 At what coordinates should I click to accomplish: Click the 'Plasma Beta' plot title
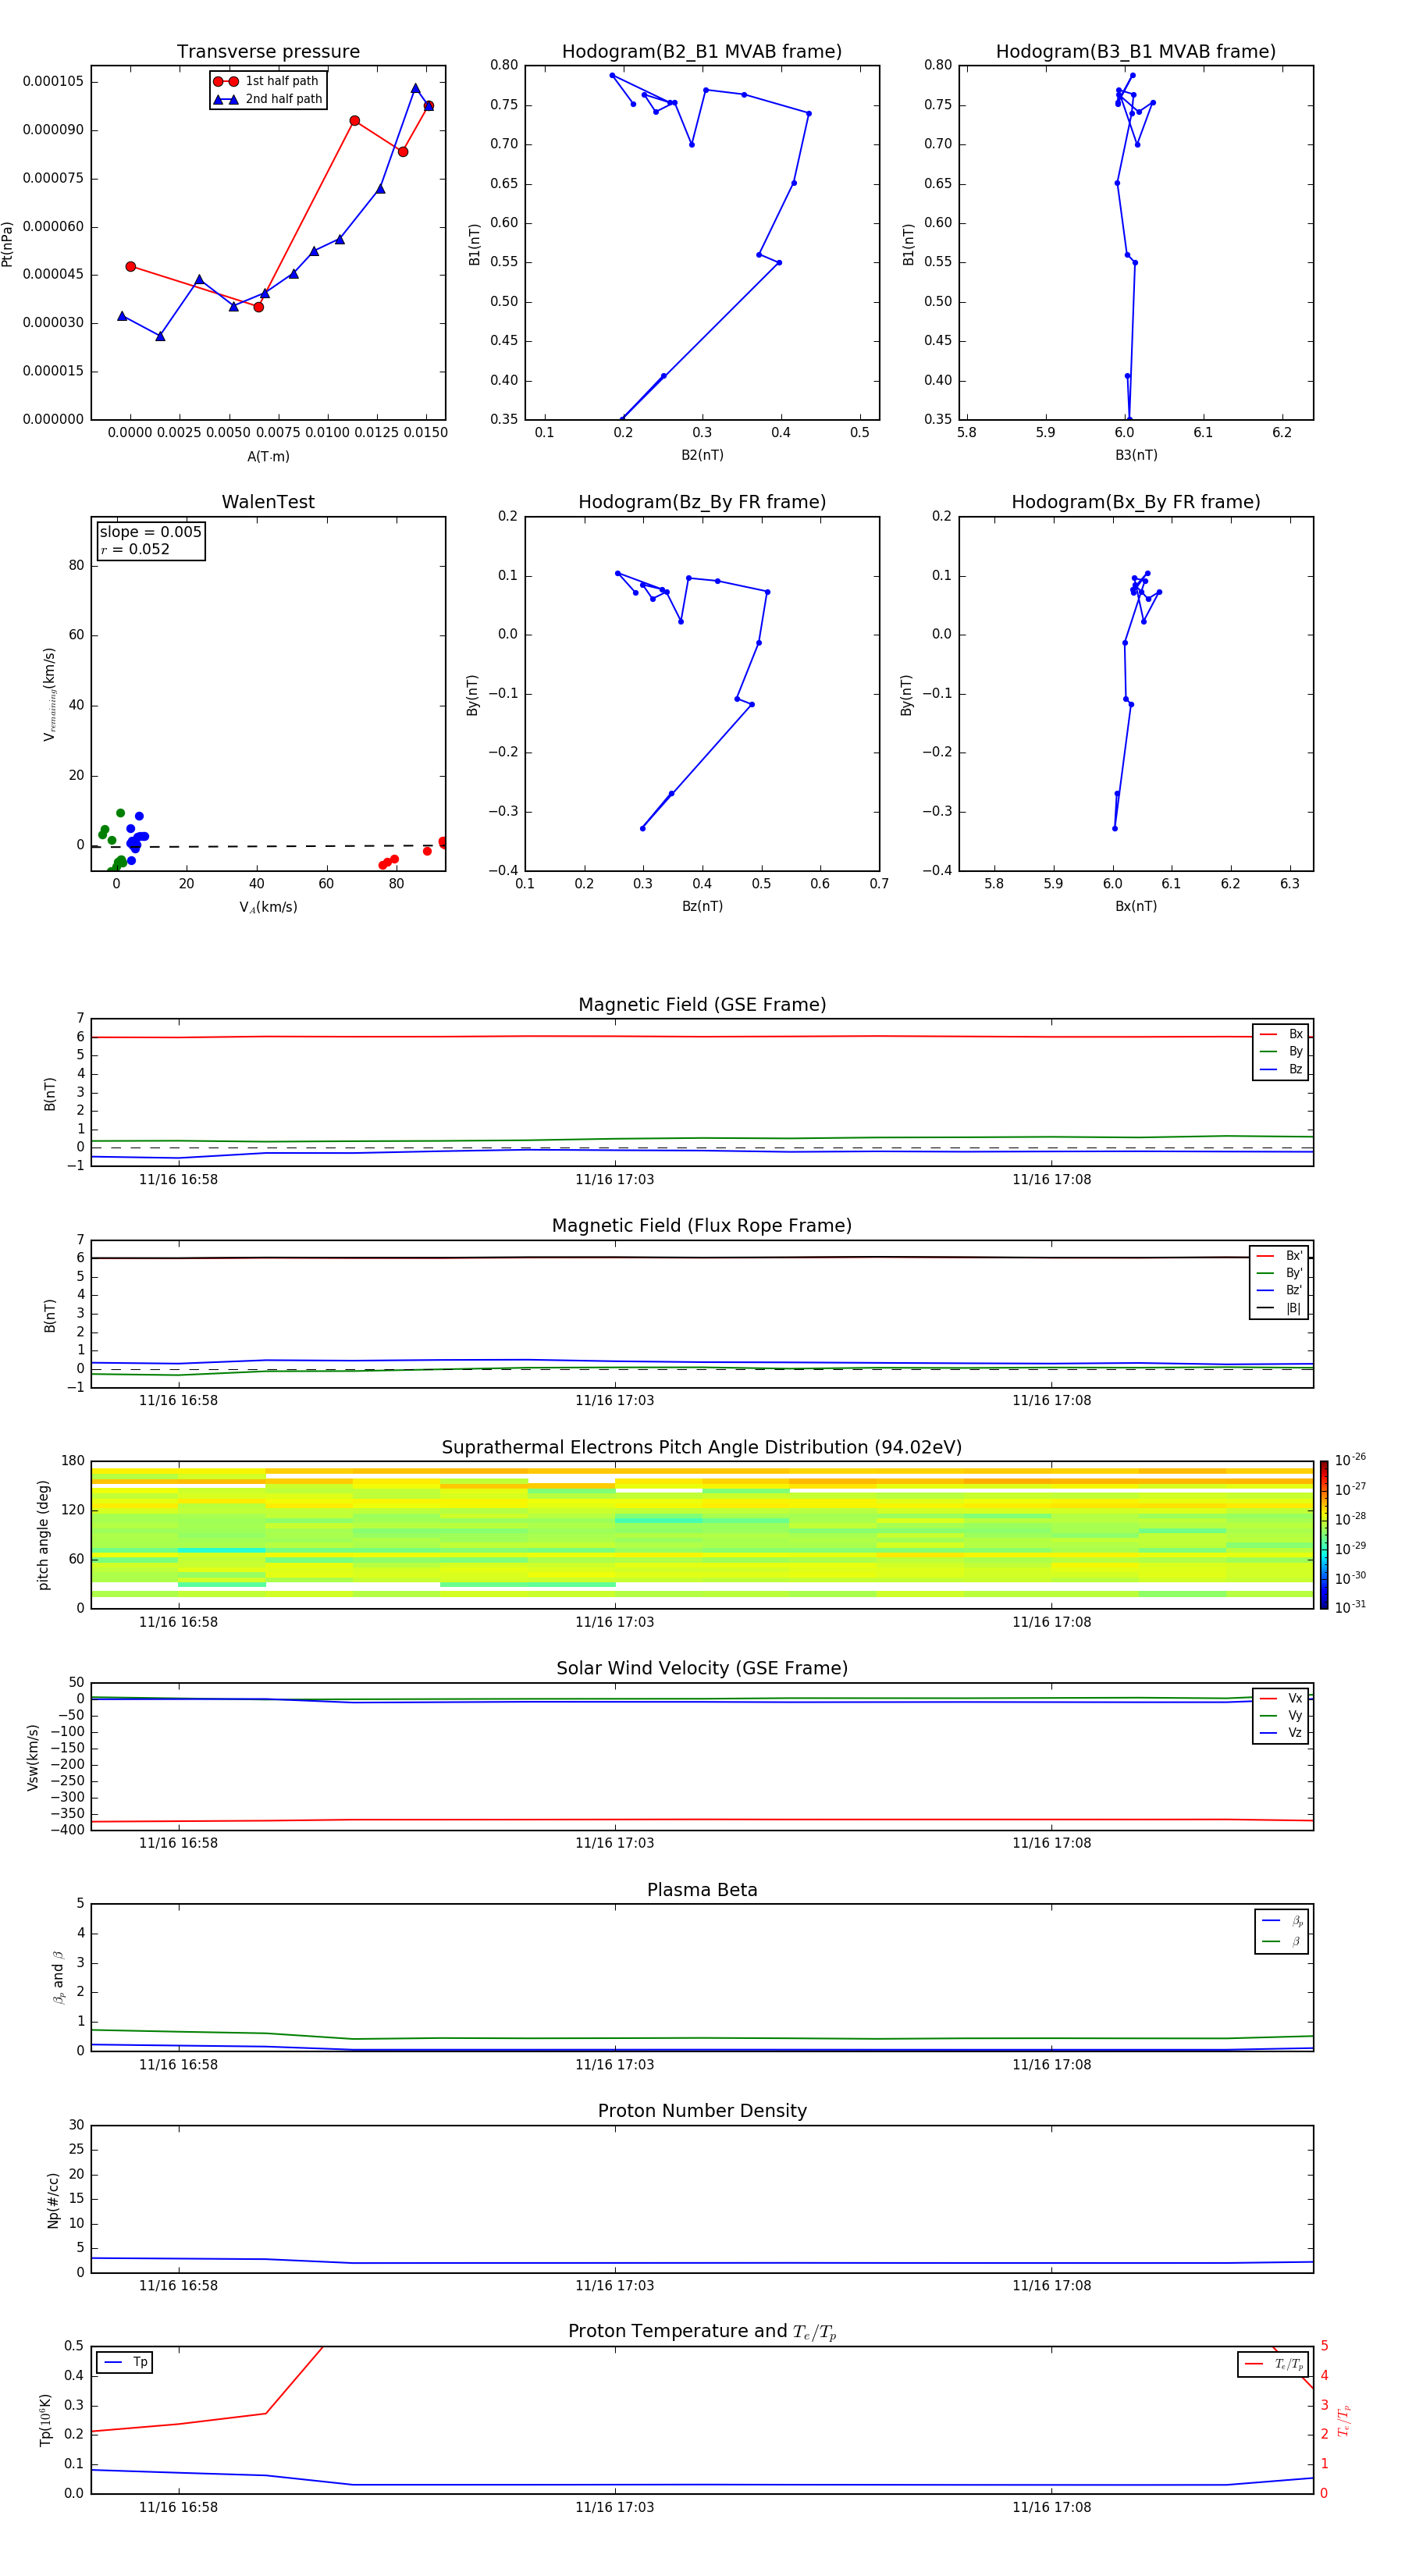tap(702, 1890)
